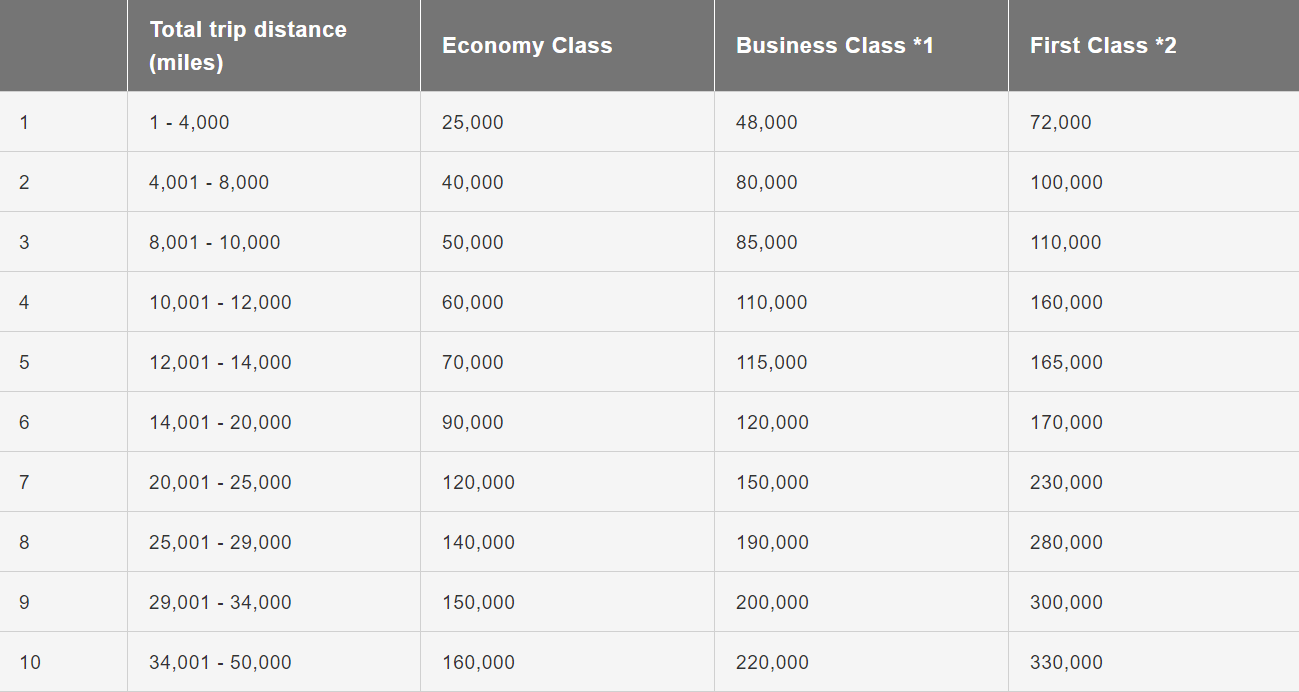Image resolution: width=1299 pixels, height=692 pixels.
Task: Click the 330,000 First Class value
Action: (1066, 662)
